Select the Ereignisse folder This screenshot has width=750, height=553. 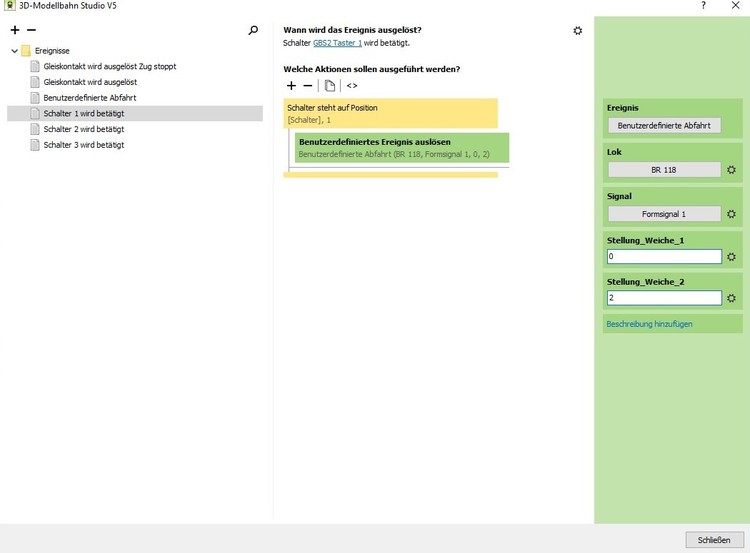point(46,51)
